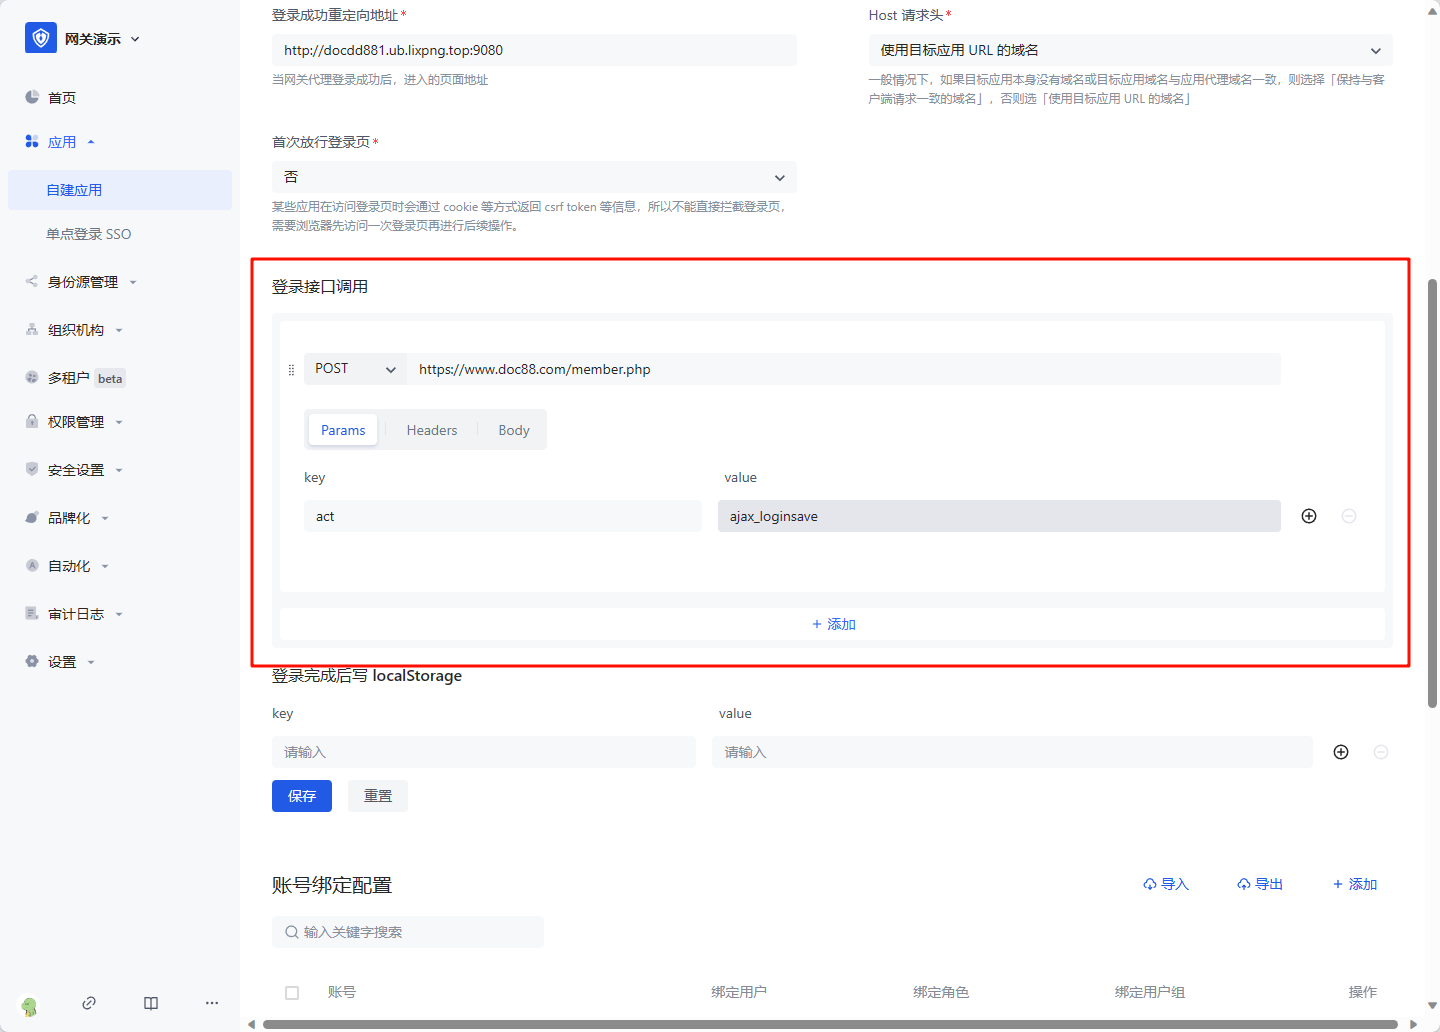Open the 首次放行登录页 dropdown

(x=534, y=177)
